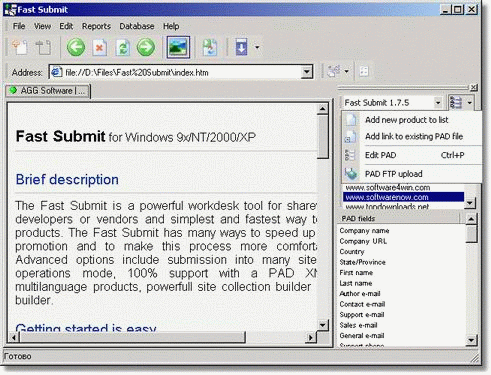
Task: Click the Company name PAD field
Action: 364,231
